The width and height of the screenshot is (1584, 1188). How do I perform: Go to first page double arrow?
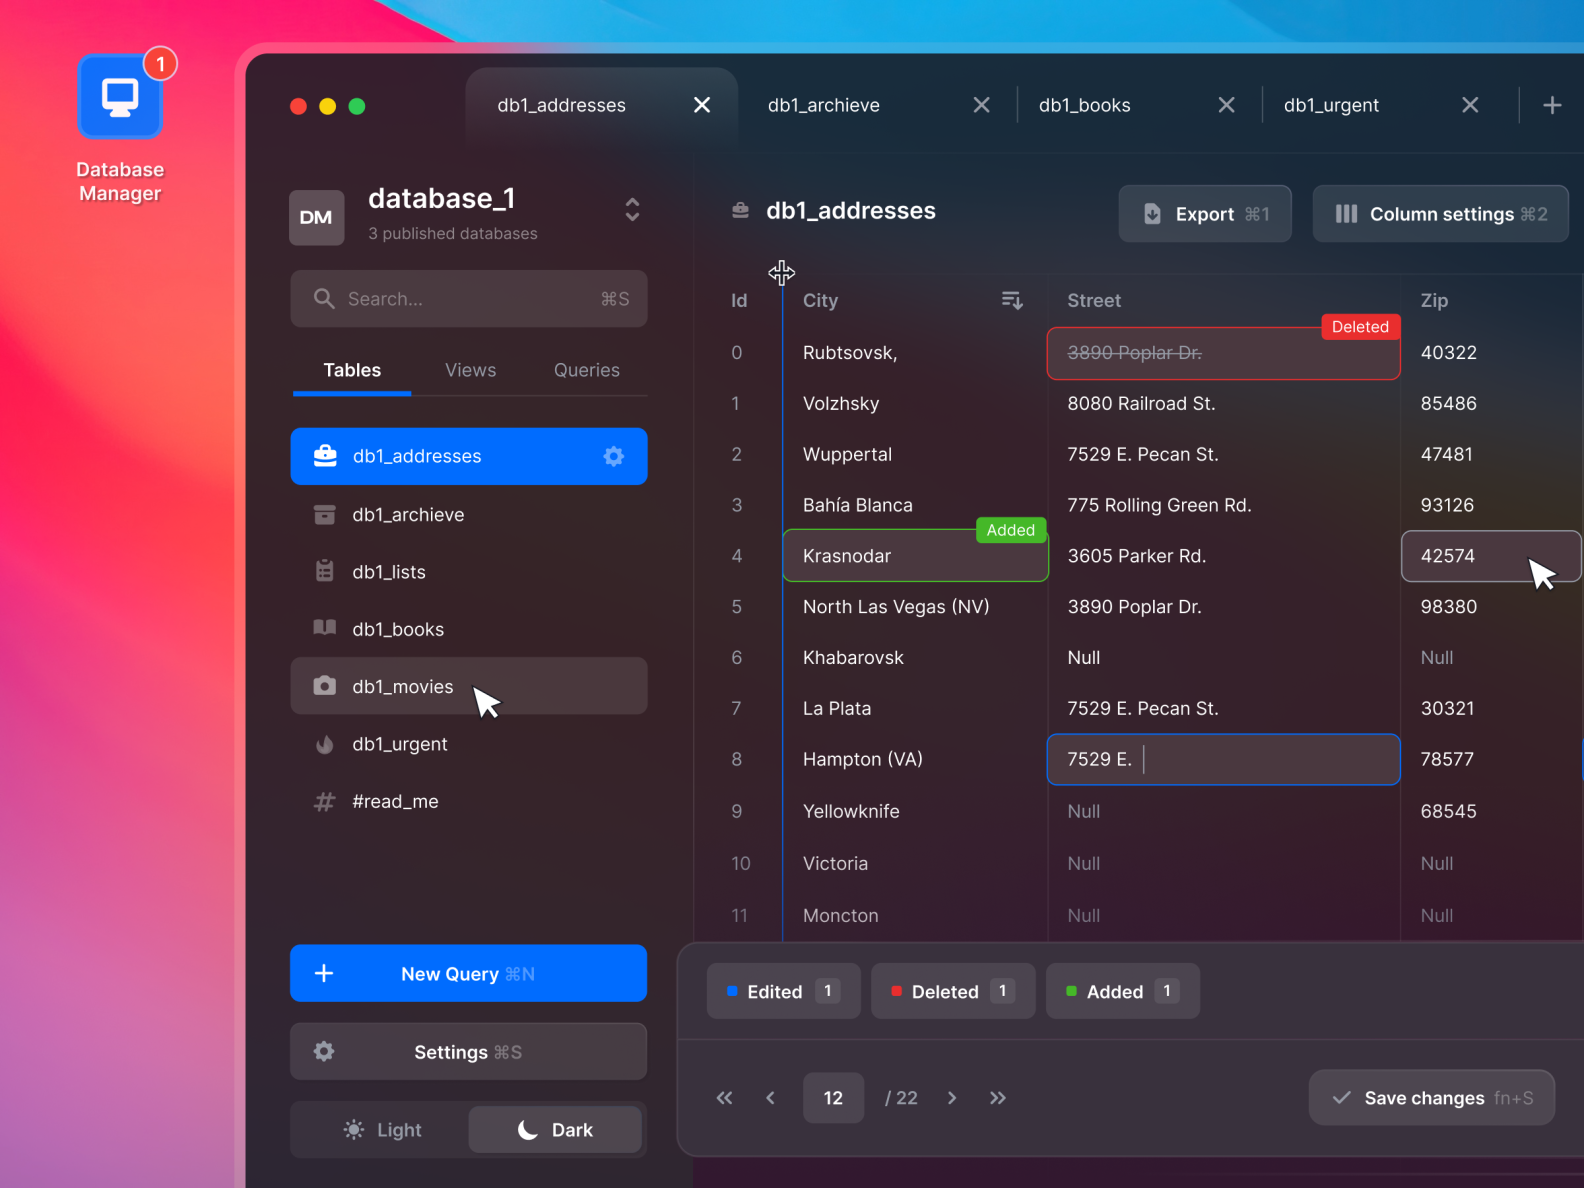click(725, 1098)
